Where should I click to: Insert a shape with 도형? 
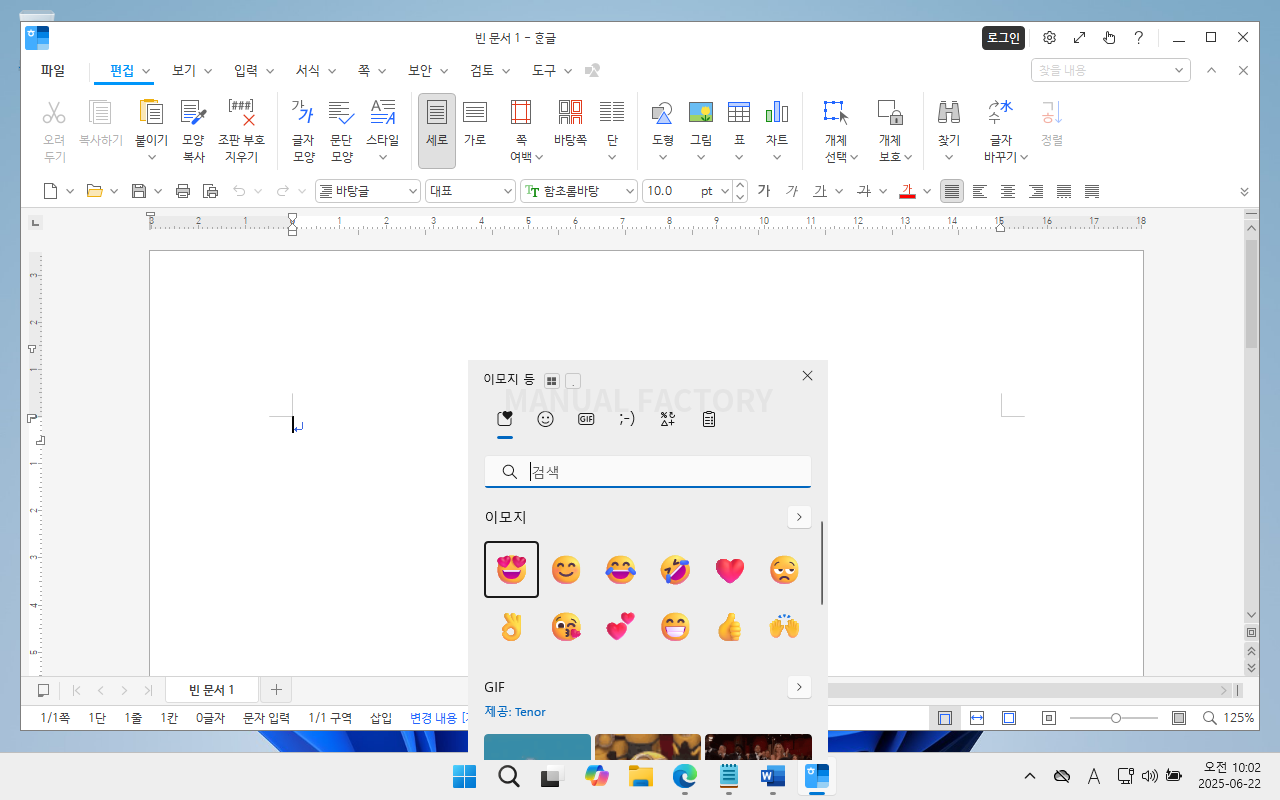point(662,112)
